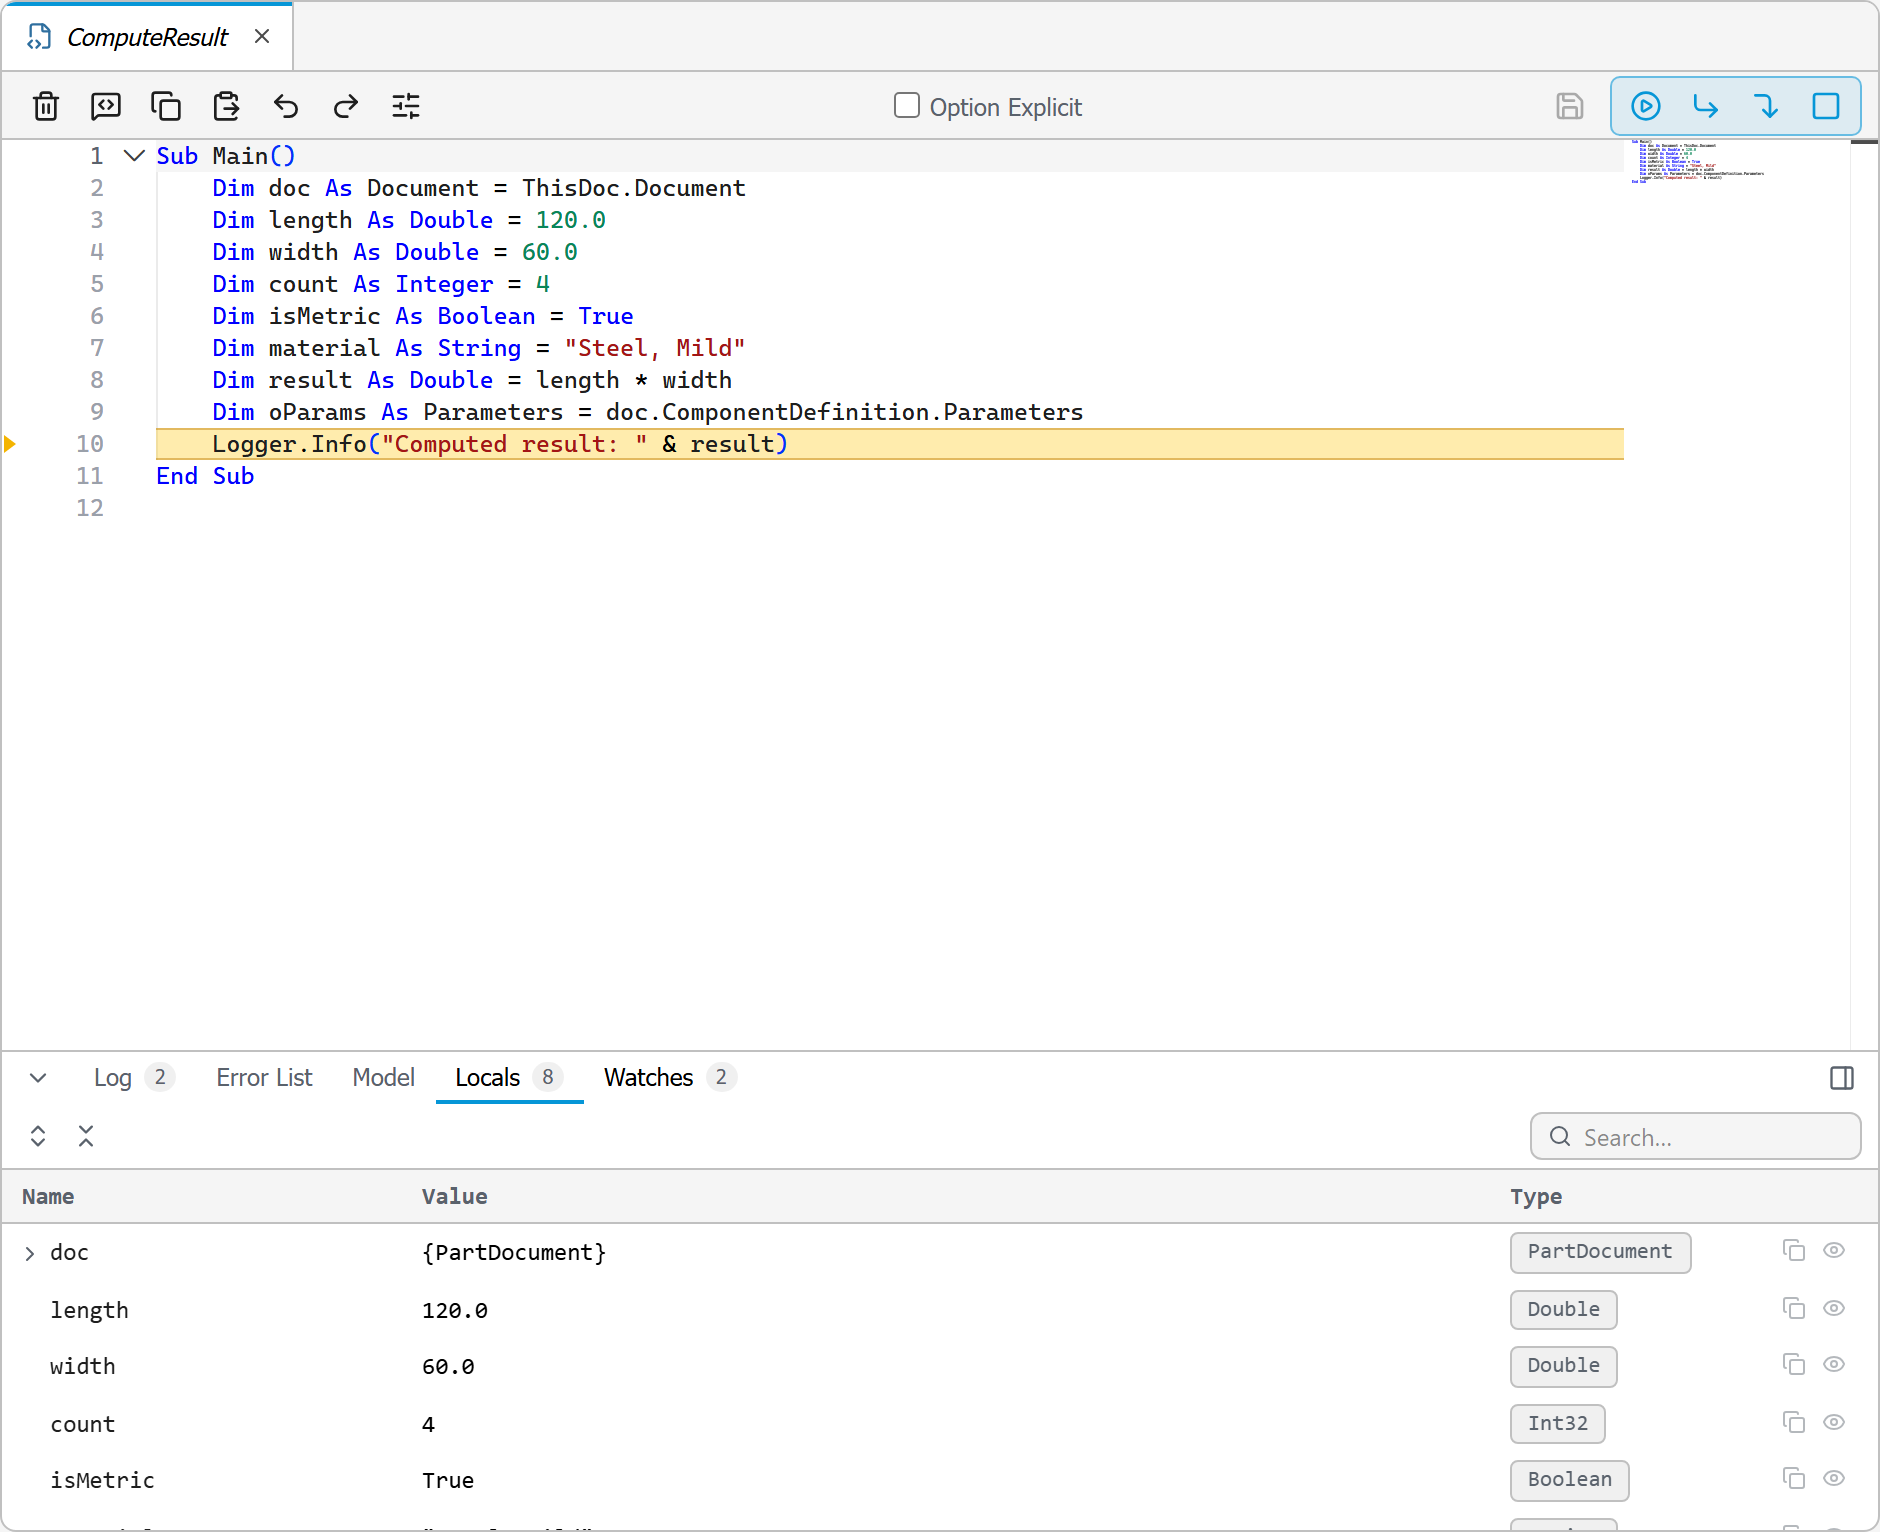
Task: Click line number 8 in the gutter
Action: tap(96, 380)
